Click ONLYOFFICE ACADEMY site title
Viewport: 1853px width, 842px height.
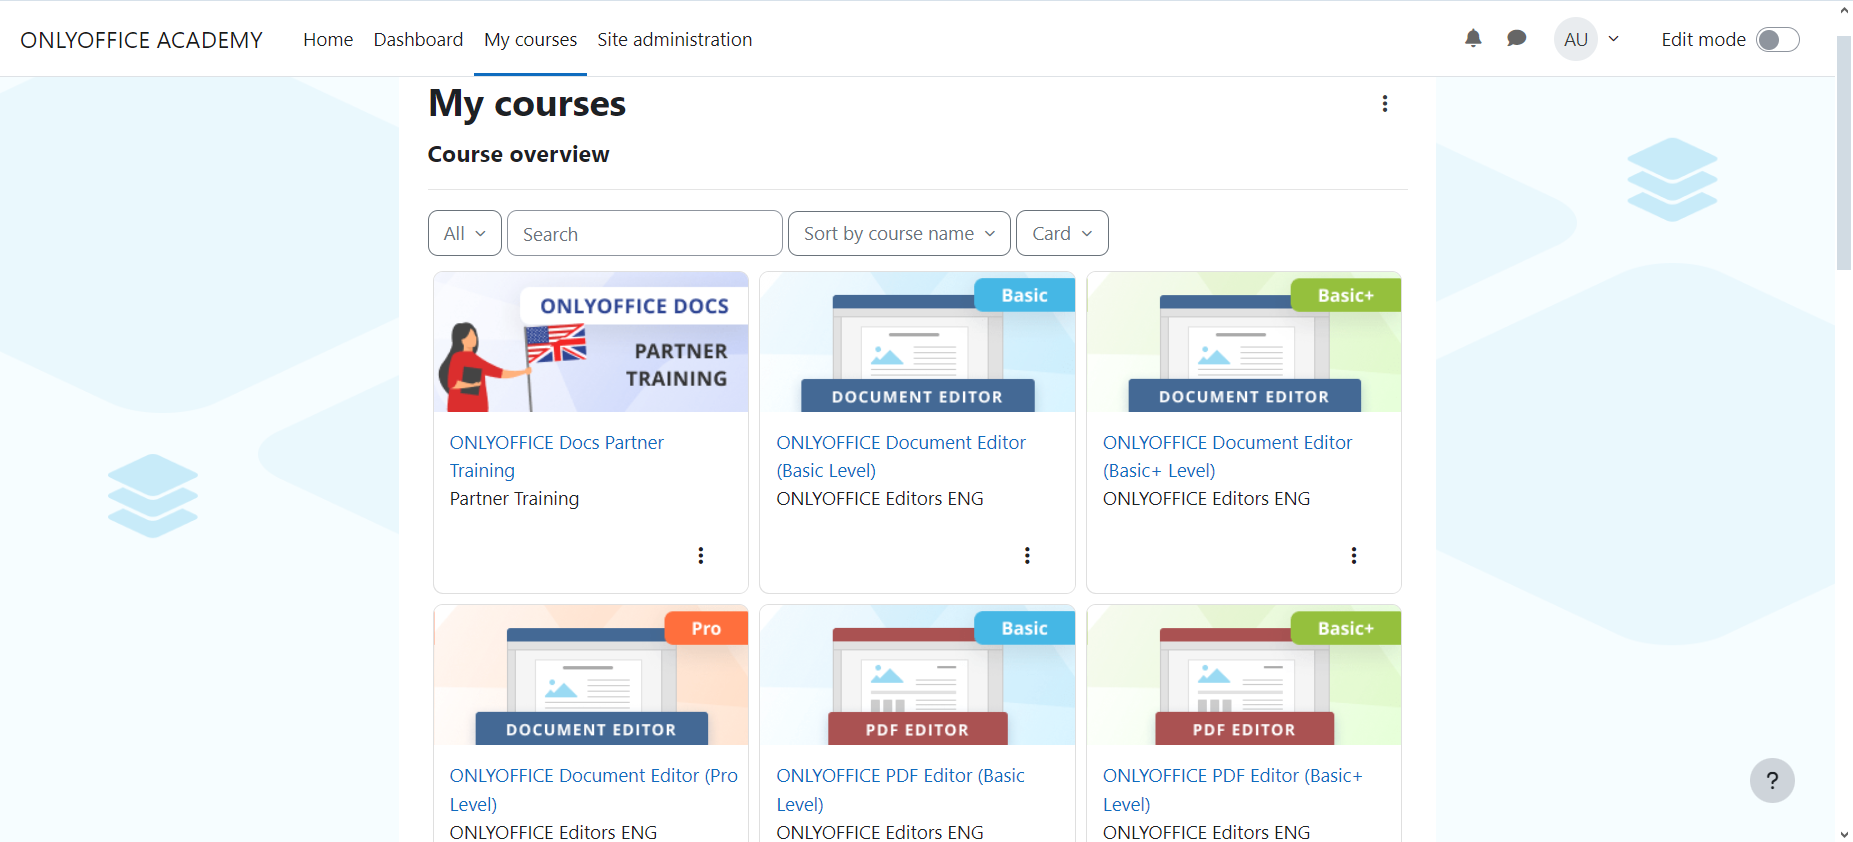tap(141, 40)
